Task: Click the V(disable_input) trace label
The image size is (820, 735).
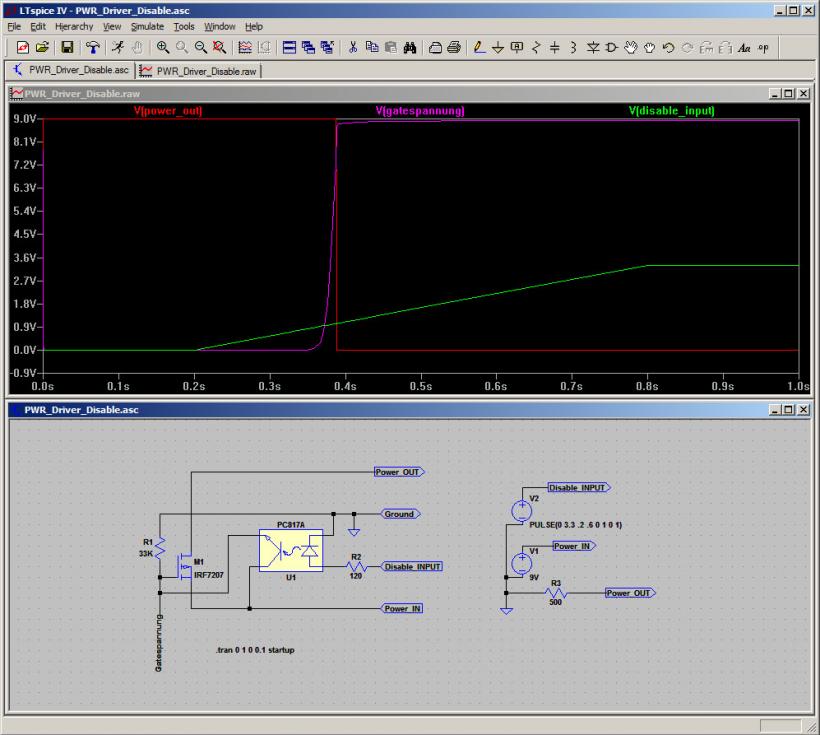Action: click(672, 111)
